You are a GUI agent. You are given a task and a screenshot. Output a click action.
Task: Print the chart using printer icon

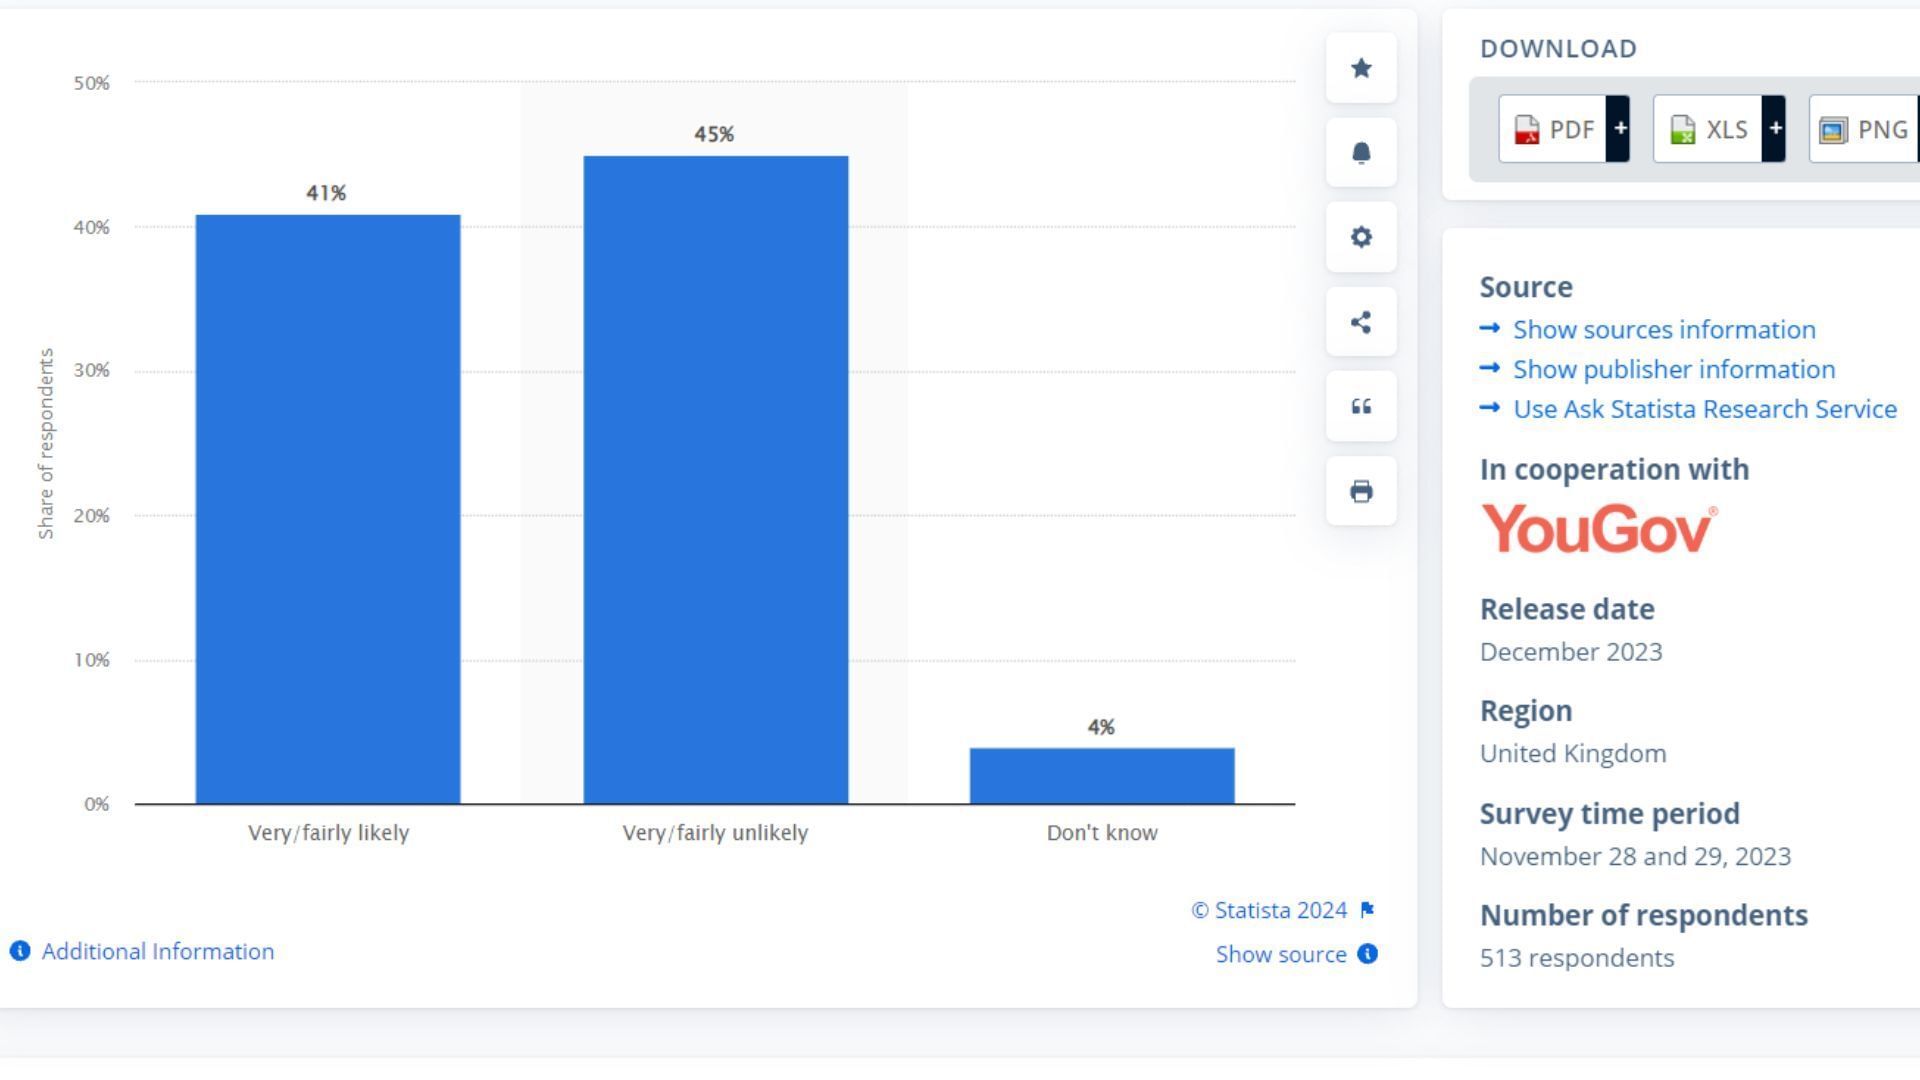[x=1361, y=491]
